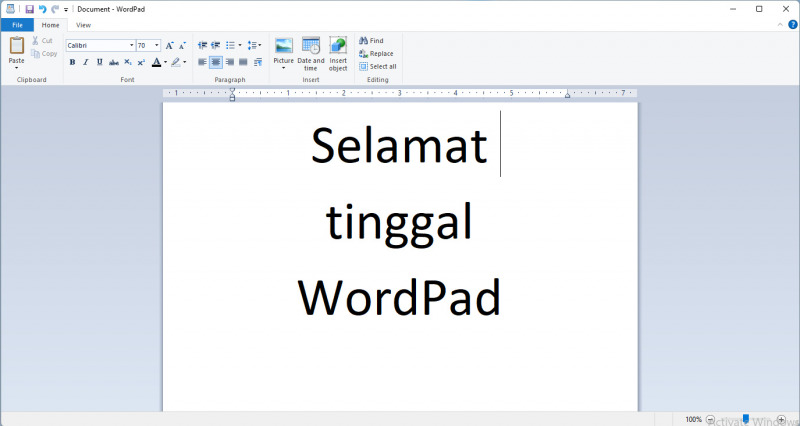
Task: Open the Calibri font family dropdown
Action: [131, 46]
